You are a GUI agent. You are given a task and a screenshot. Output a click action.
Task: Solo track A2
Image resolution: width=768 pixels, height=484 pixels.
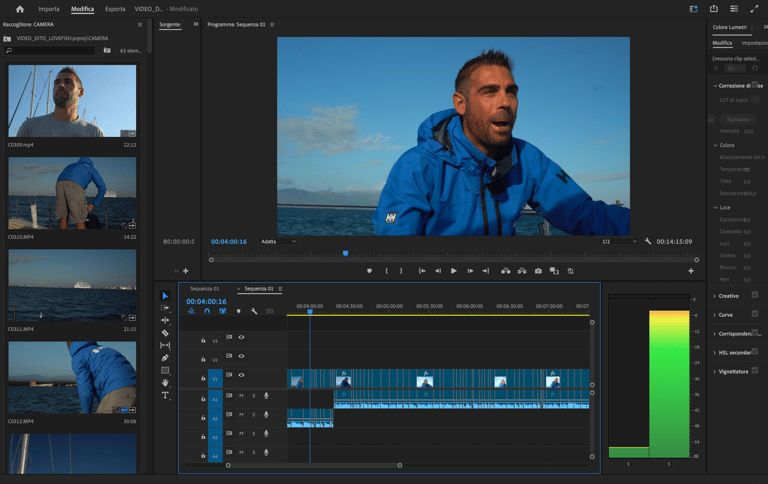[x=254, y=414]
